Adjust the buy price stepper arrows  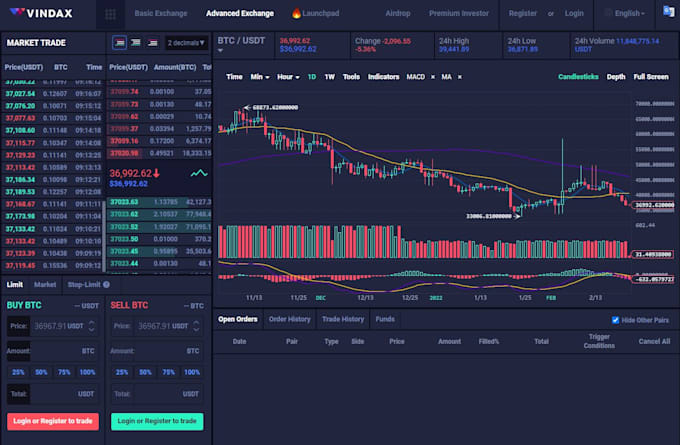tap(92, 326)
